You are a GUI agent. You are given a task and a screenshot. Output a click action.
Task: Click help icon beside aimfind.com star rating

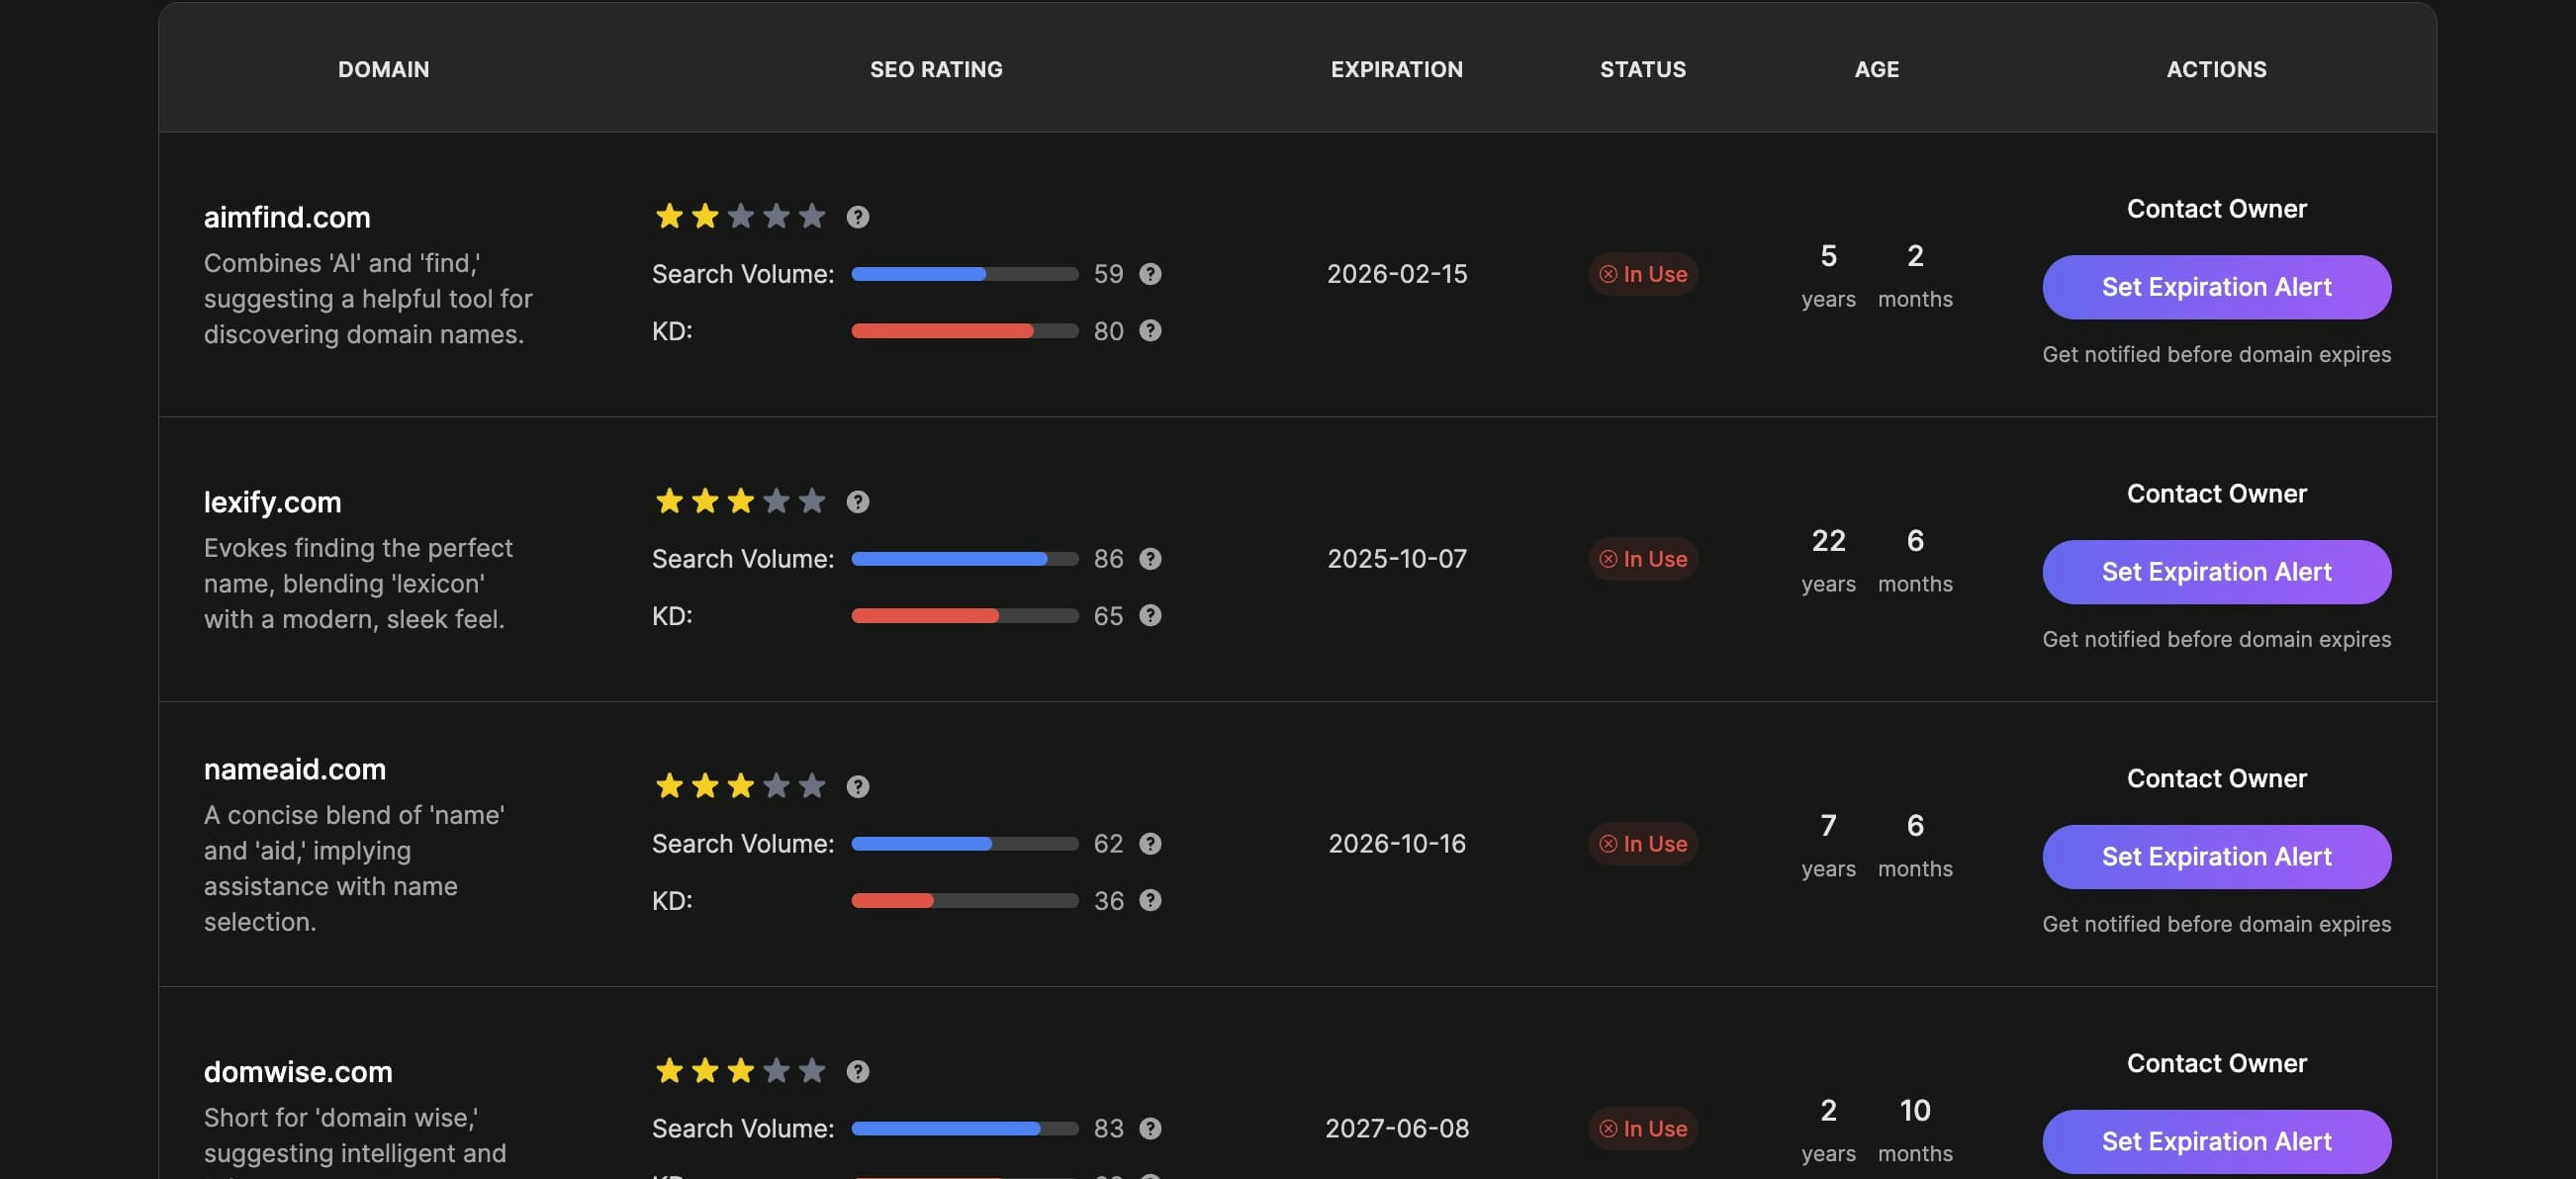(857, 216)
